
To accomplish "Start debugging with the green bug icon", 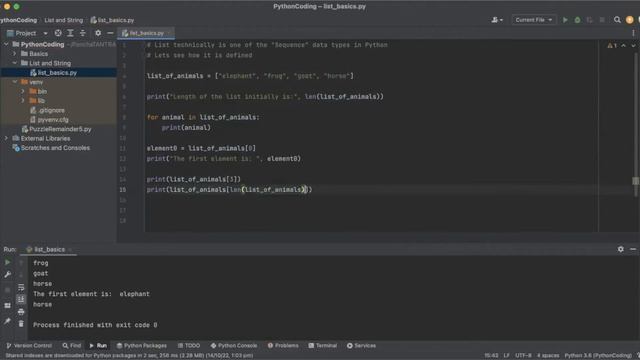I will (x=577, y=20).
